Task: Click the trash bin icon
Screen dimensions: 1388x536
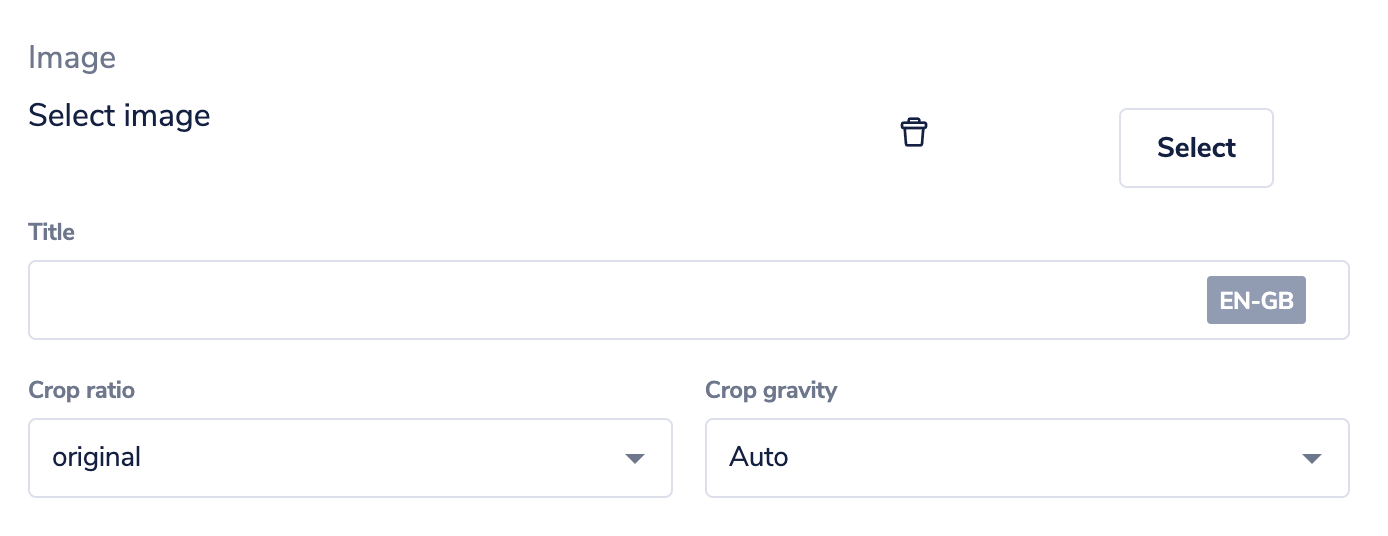Action: pos(914,132)
